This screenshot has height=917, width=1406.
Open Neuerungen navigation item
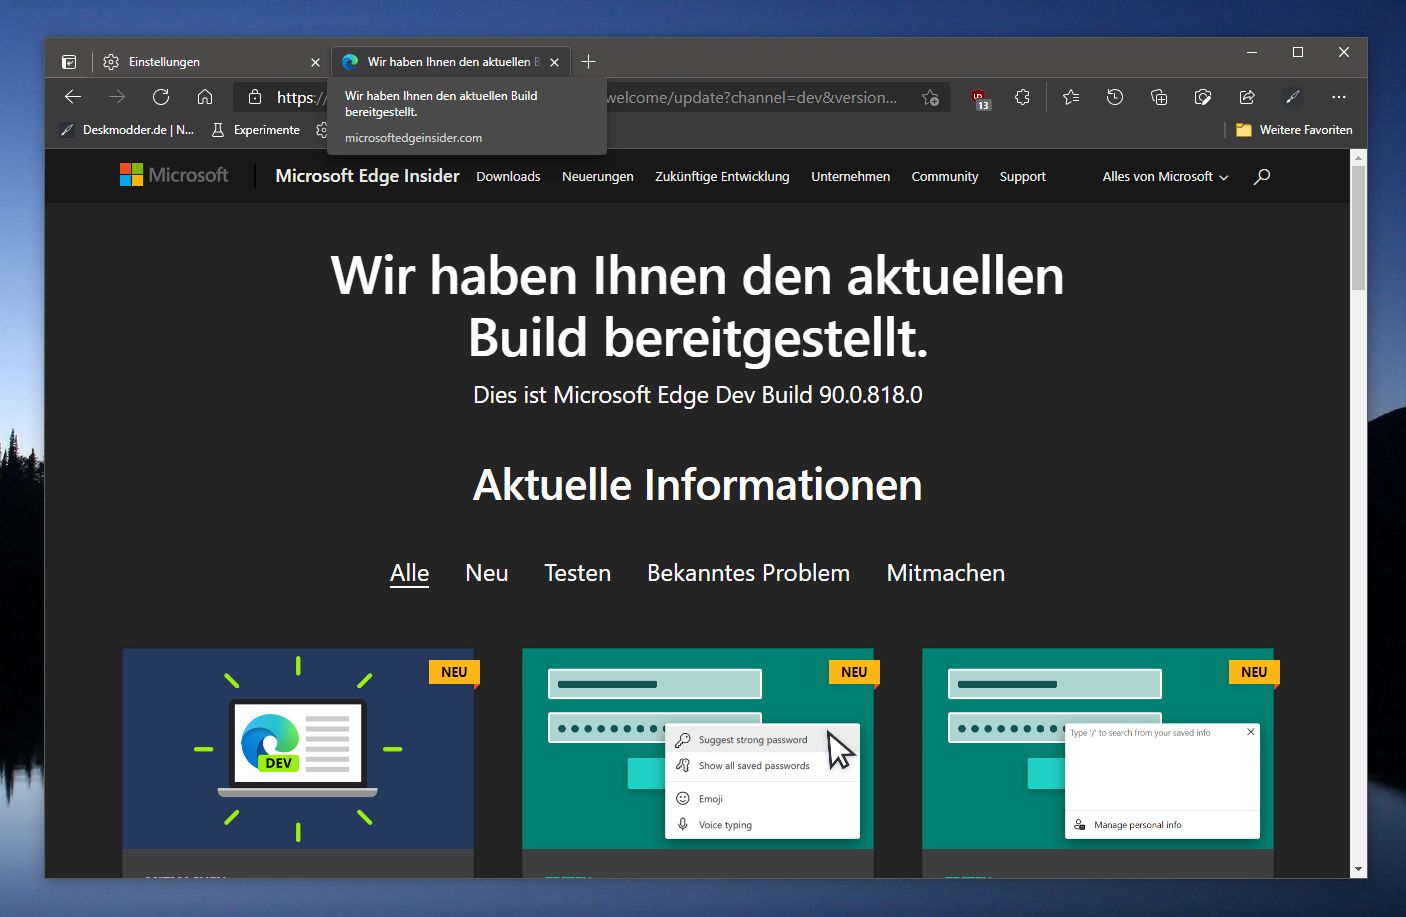598,177
